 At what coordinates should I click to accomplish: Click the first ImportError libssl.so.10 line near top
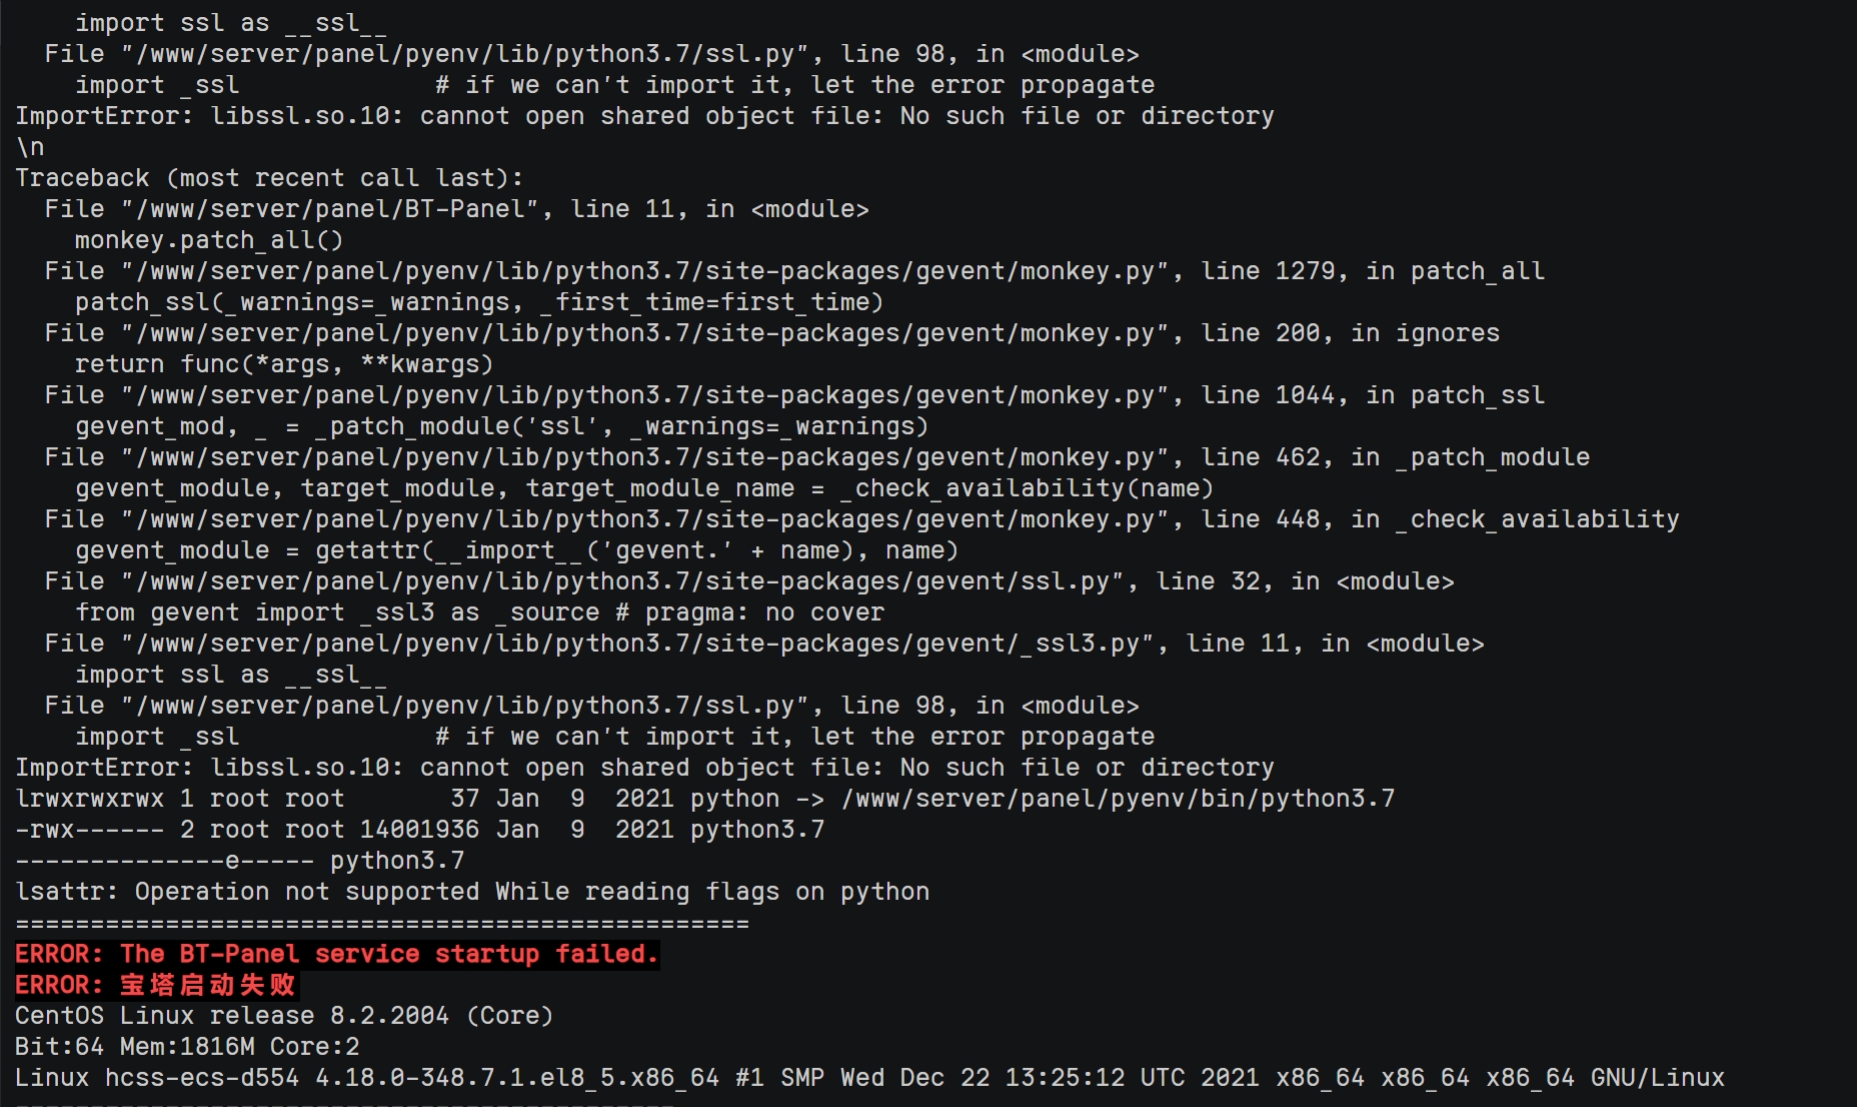pyautogui.click(x=645, y=116)
